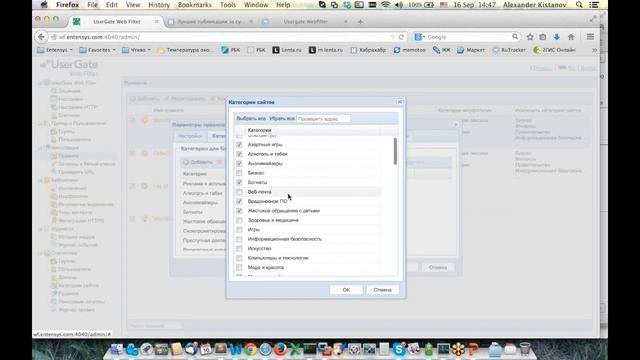Check the Игры category checkbox

pyautogui.click(x=239, y=229)
